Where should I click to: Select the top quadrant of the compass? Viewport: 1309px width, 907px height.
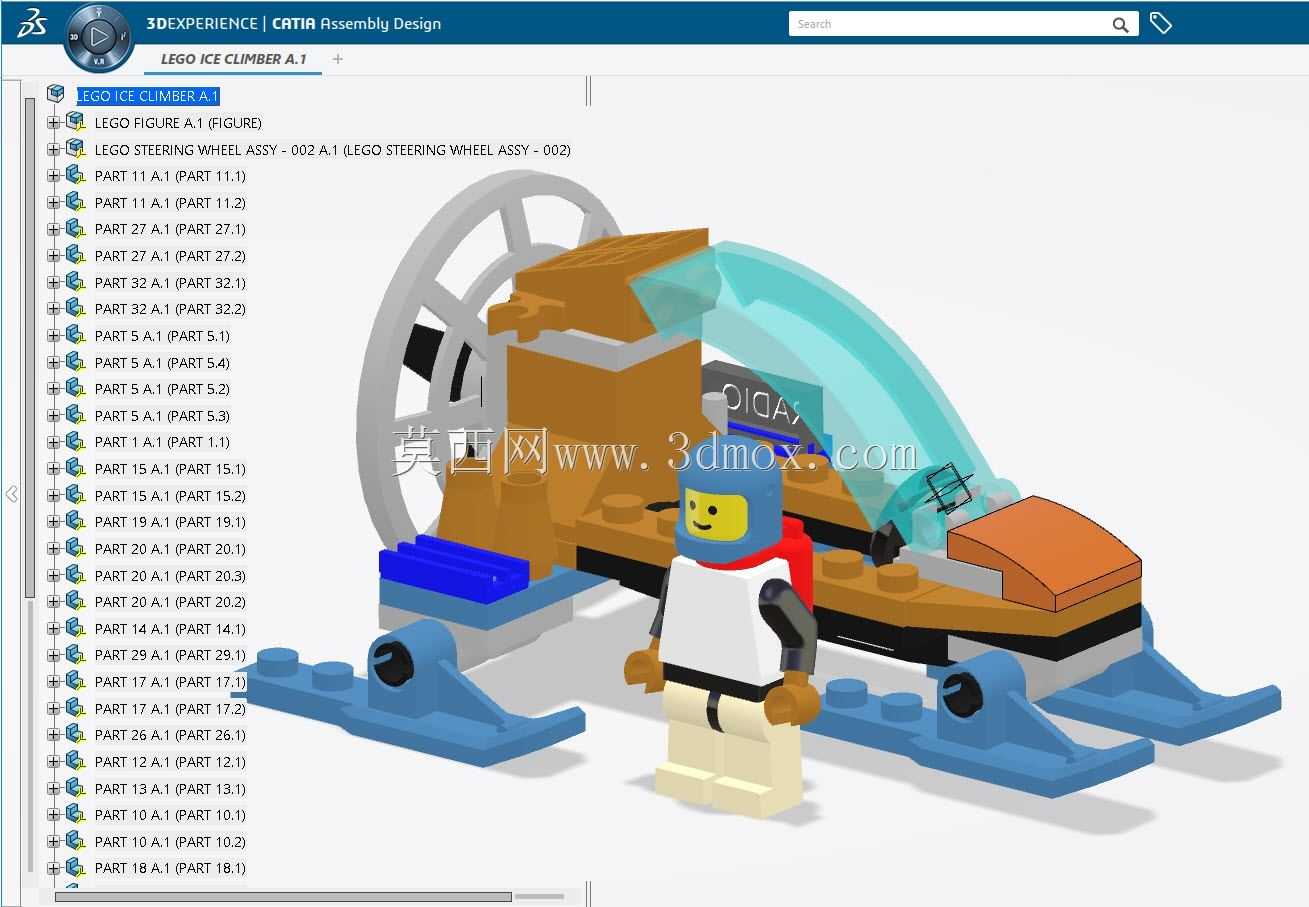98,13
